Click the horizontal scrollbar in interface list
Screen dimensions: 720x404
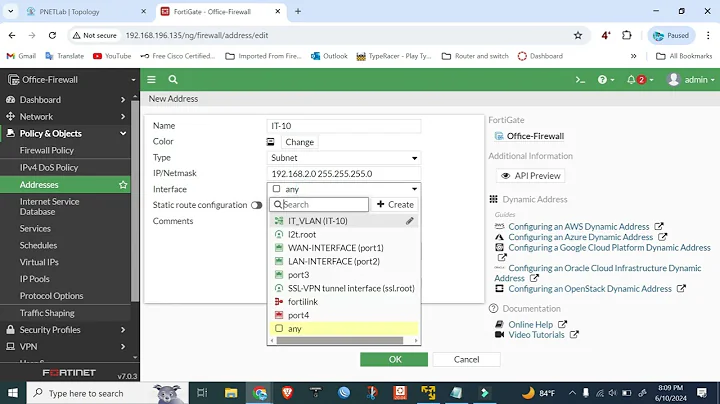(340, 341)
